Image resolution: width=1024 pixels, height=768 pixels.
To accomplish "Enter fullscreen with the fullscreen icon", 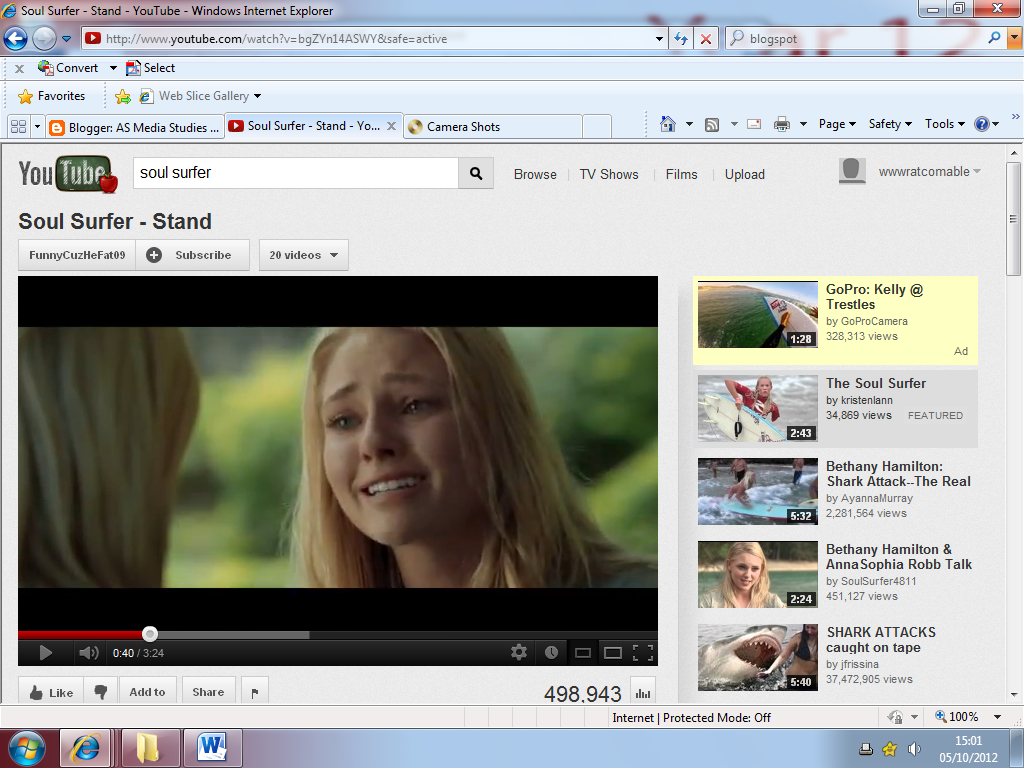I will click(643, 652).
